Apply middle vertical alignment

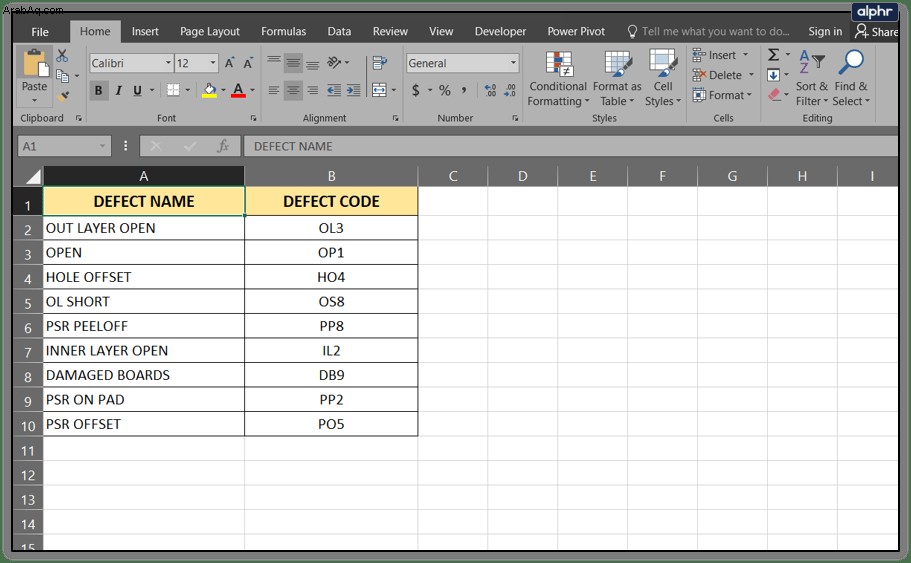[x=293, y=63]
